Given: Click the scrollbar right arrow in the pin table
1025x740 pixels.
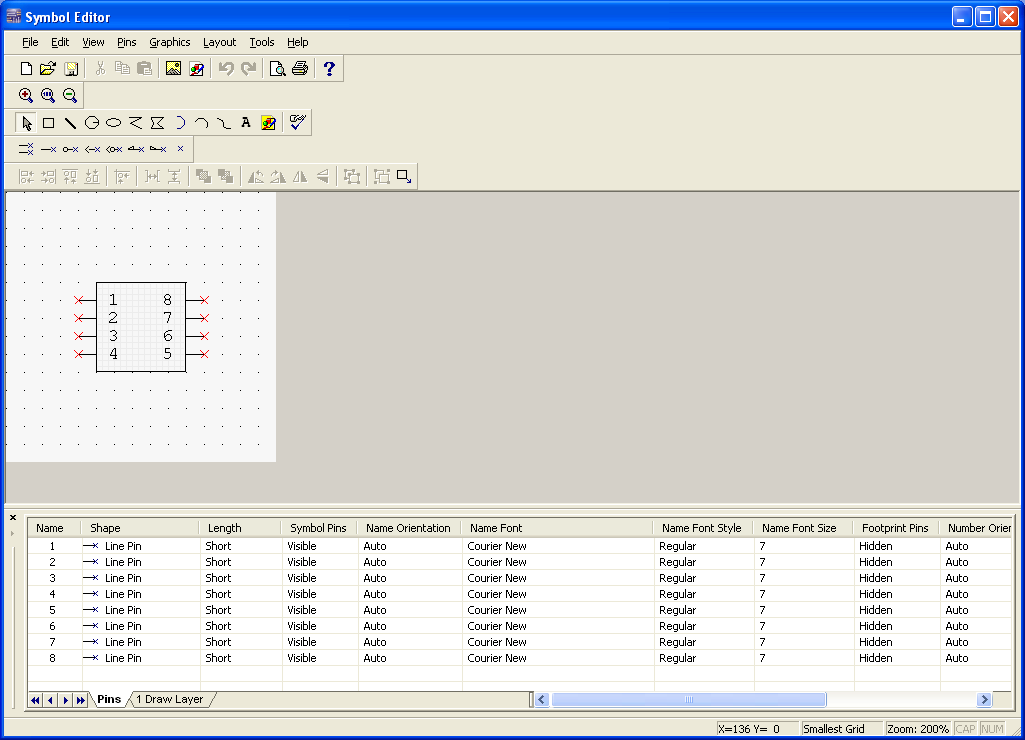Looking at the screenshot, I should 984,699.
